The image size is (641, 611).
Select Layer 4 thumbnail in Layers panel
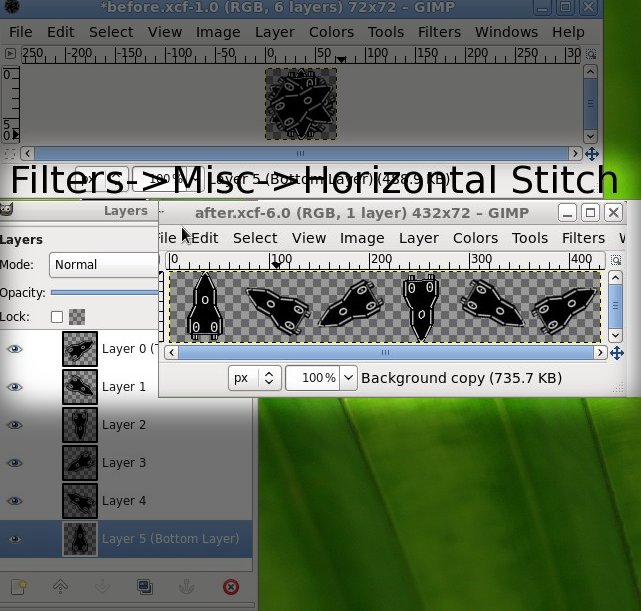point(80,501)
